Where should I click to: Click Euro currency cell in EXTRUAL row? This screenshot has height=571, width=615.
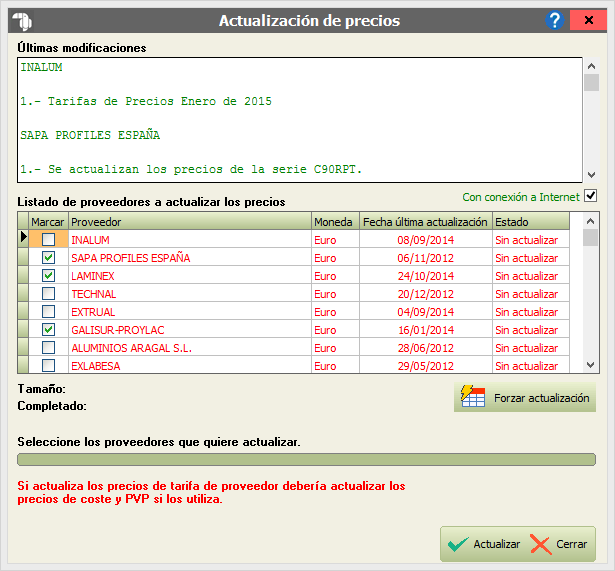click(335, 312)
